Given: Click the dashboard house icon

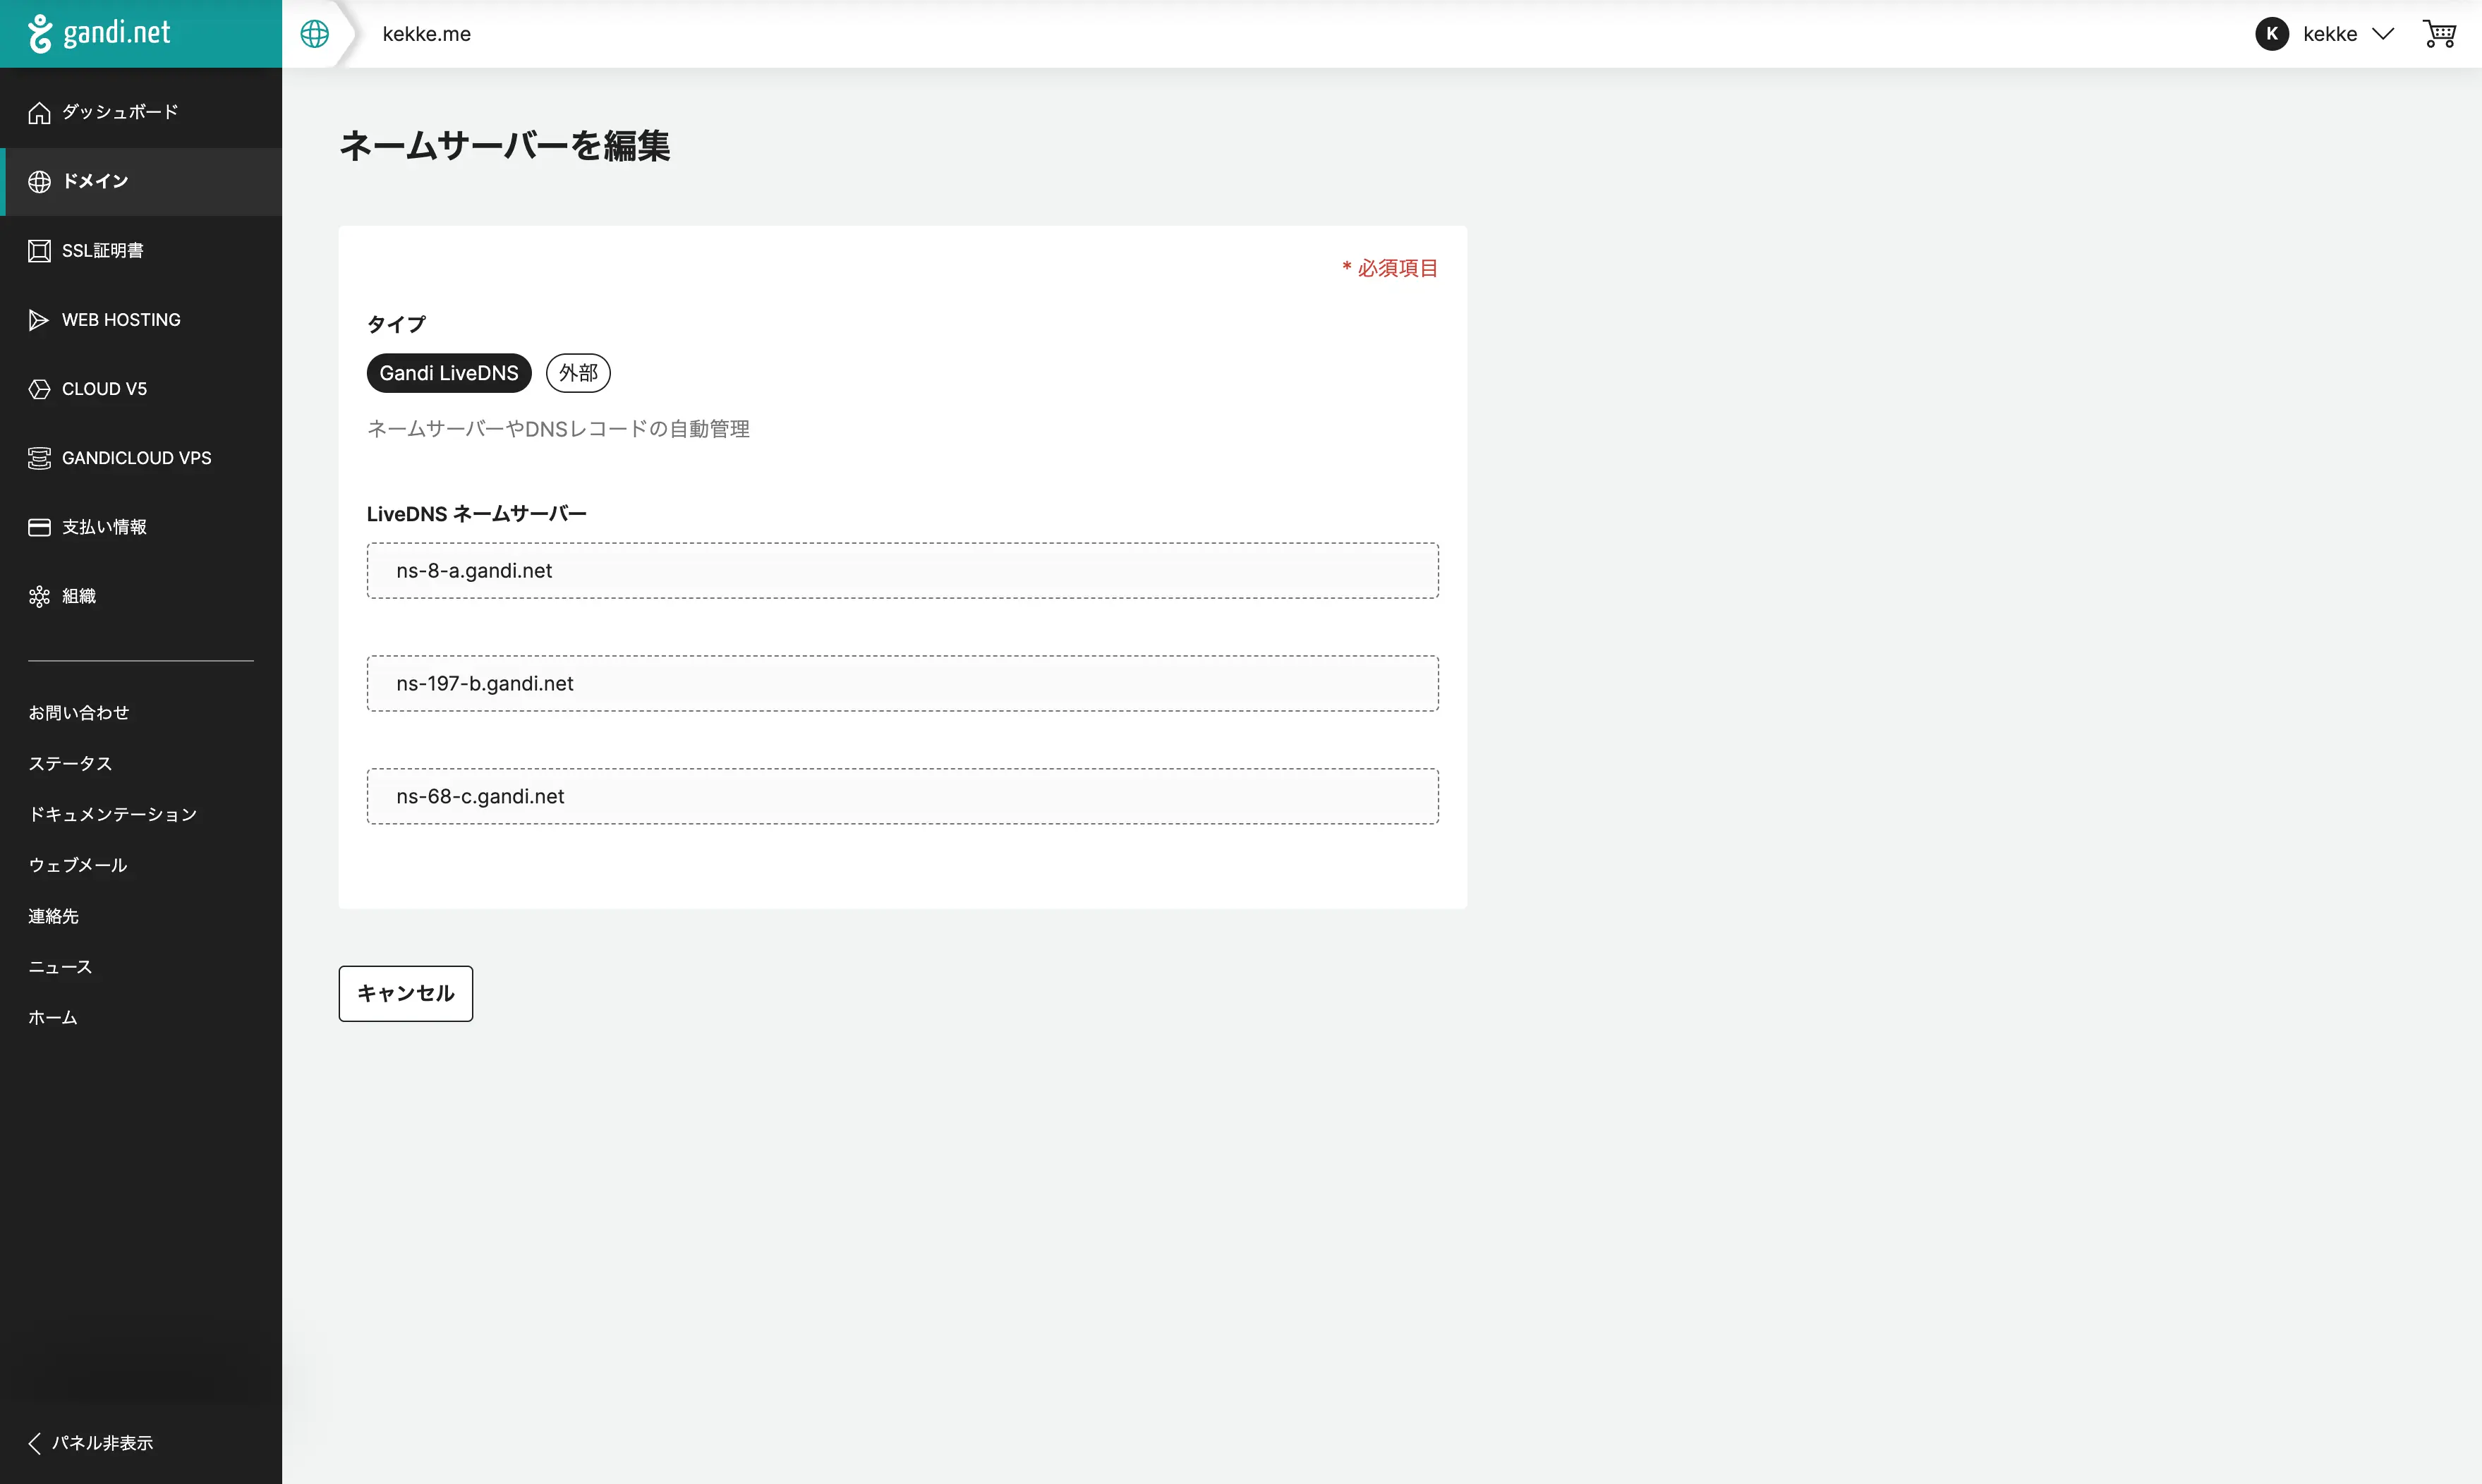Looking at the screenshot, I should 39,113.
